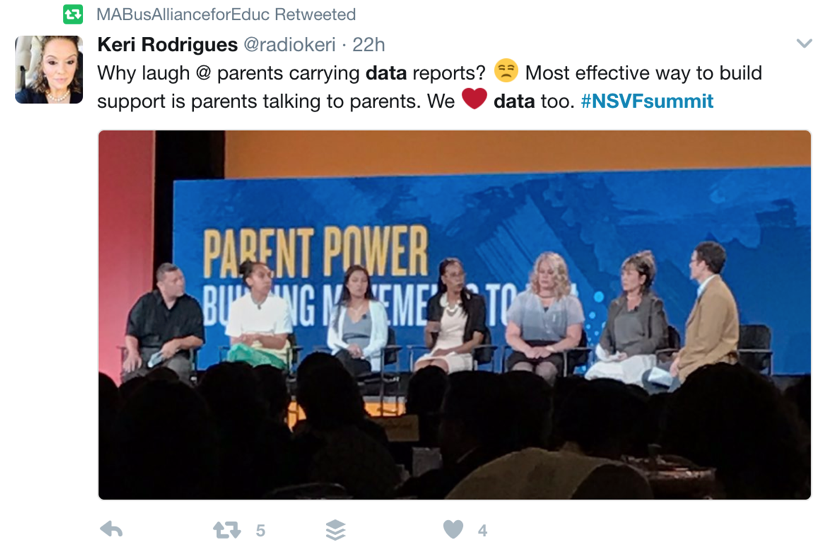Click the red heart emoji in tweet
This screenshot has width=820, height=552.
pos(474,98)
